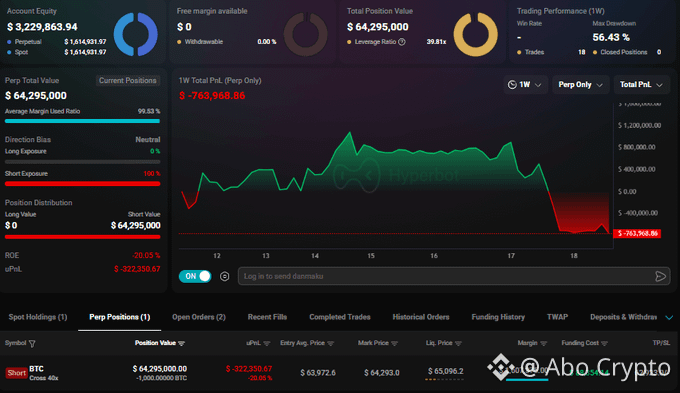Click the Long Value $0 text
Screen dimensions: 680x393
pos(11,225)
